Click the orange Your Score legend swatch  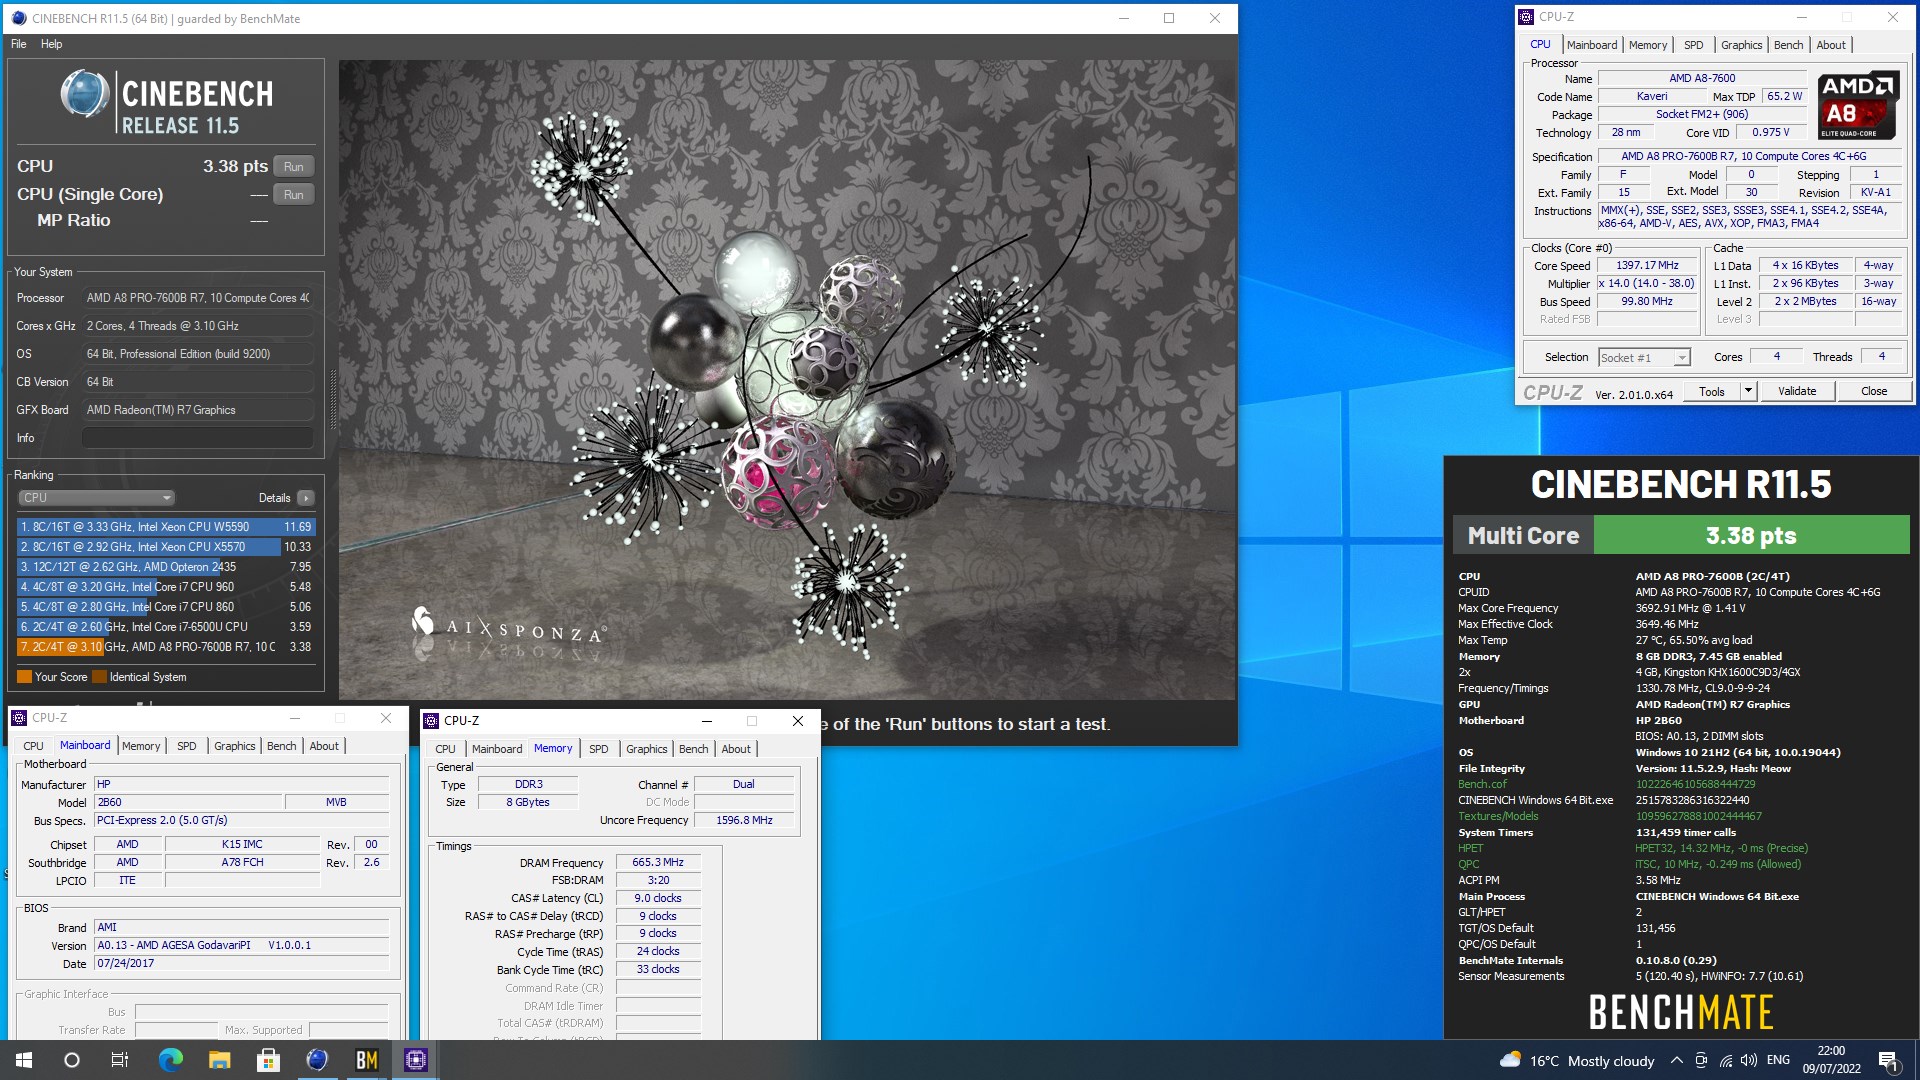(24, 677)
